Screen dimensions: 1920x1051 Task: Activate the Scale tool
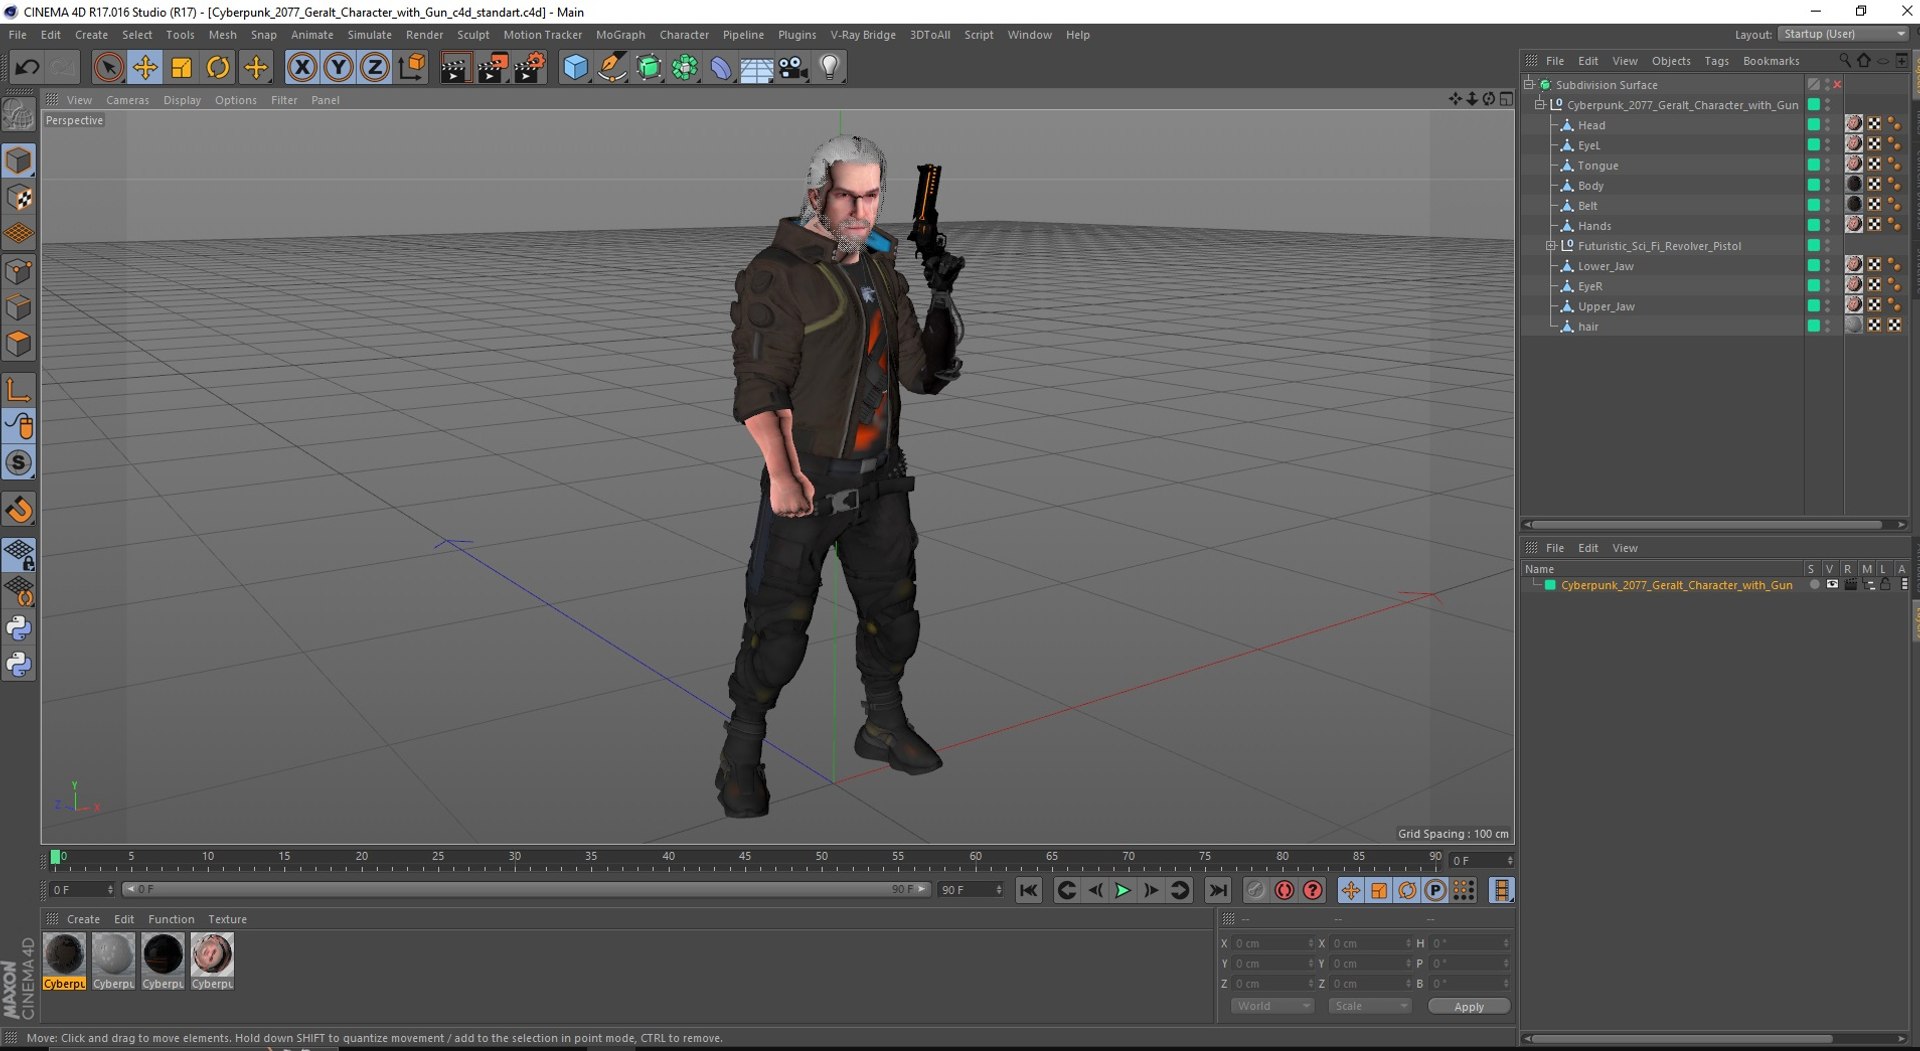[x=181, y=68]
